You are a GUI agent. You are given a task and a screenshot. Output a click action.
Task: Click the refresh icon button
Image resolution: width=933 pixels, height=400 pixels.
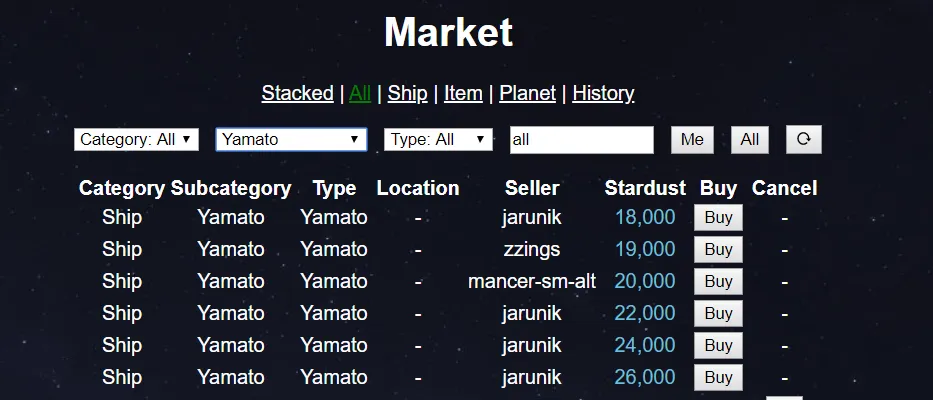(x=803, y=140)
